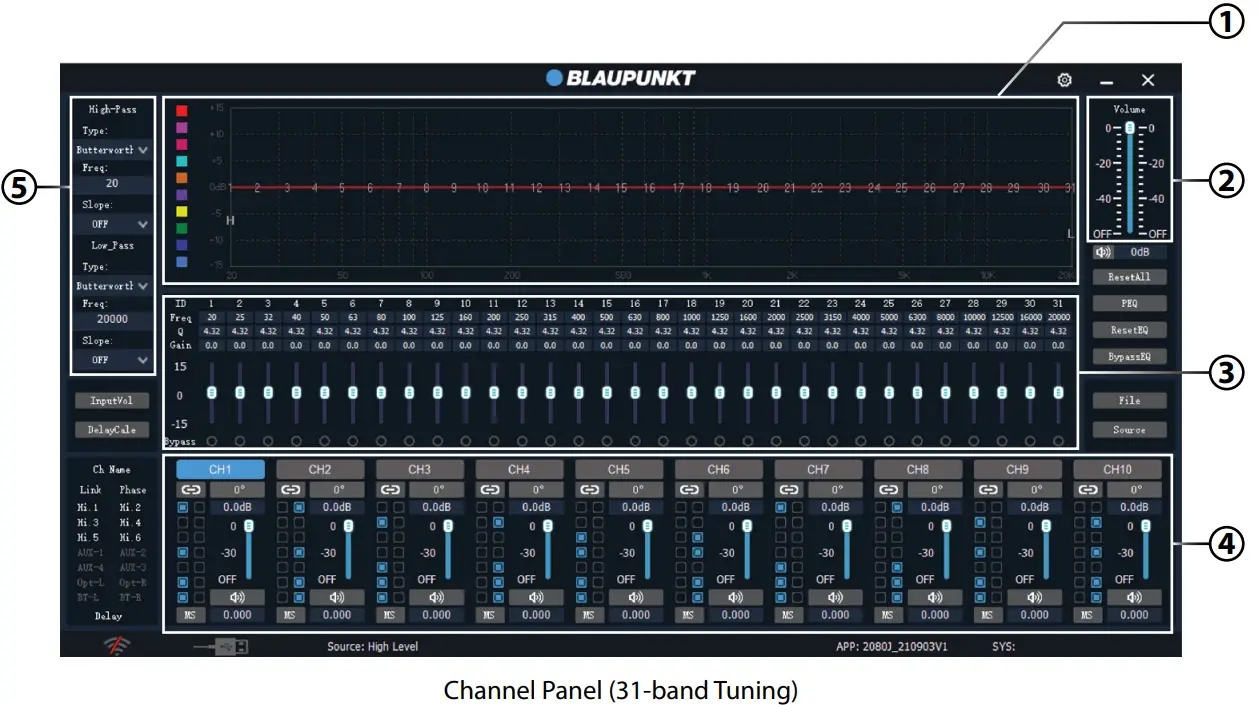Viewport: 1259px width, 705px height.
Task: Click the ResetAll button
Action: pos(1129,277)
